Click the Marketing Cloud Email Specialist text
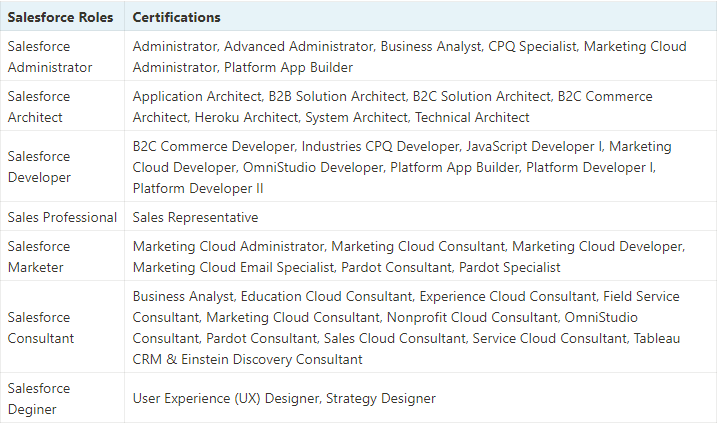 click(233, 267)
